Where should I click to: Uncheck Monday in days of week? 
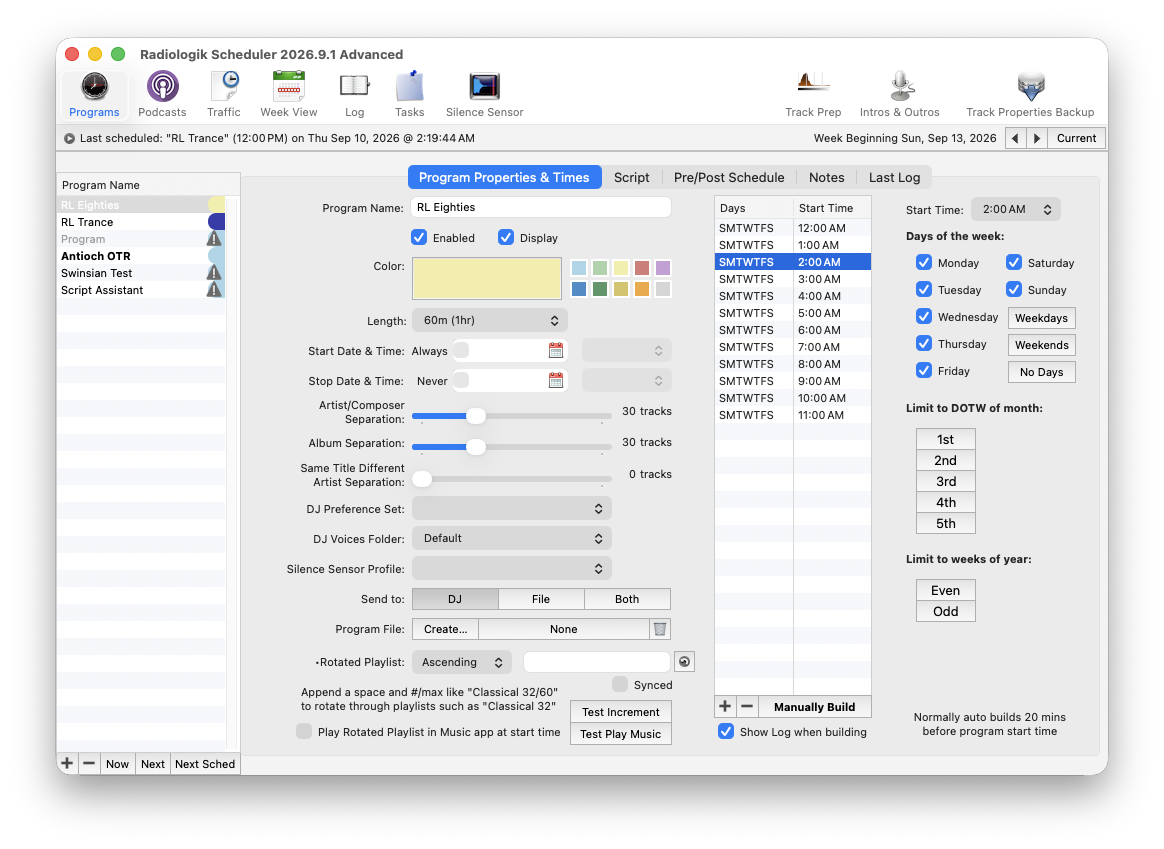923,263
